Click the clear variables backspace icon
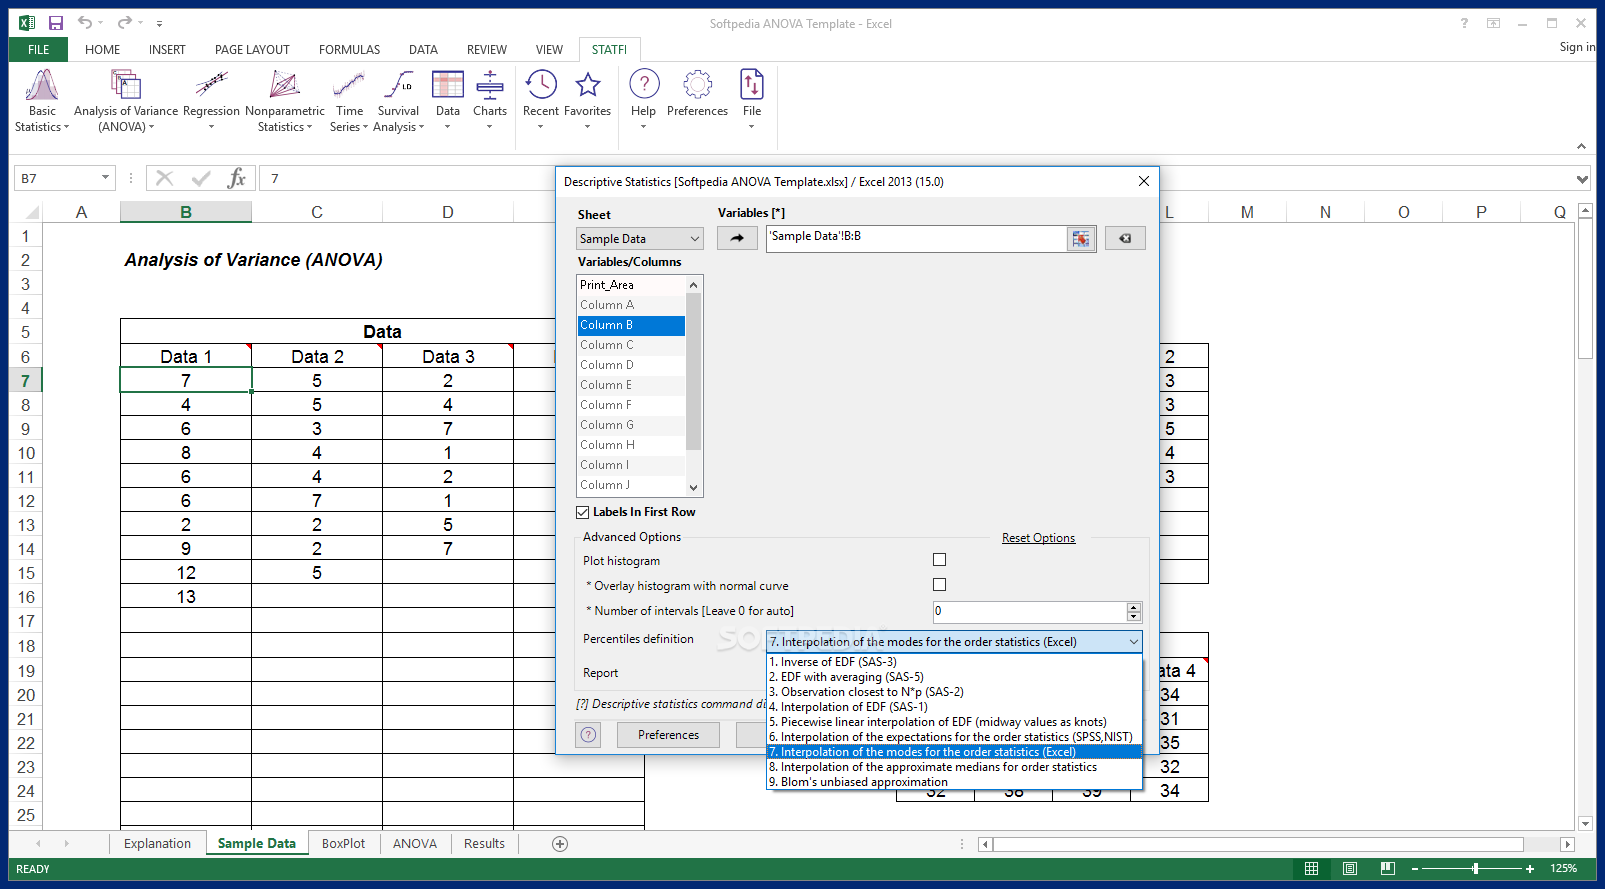Screen dimensions: 1605x889 point(1125,238)
